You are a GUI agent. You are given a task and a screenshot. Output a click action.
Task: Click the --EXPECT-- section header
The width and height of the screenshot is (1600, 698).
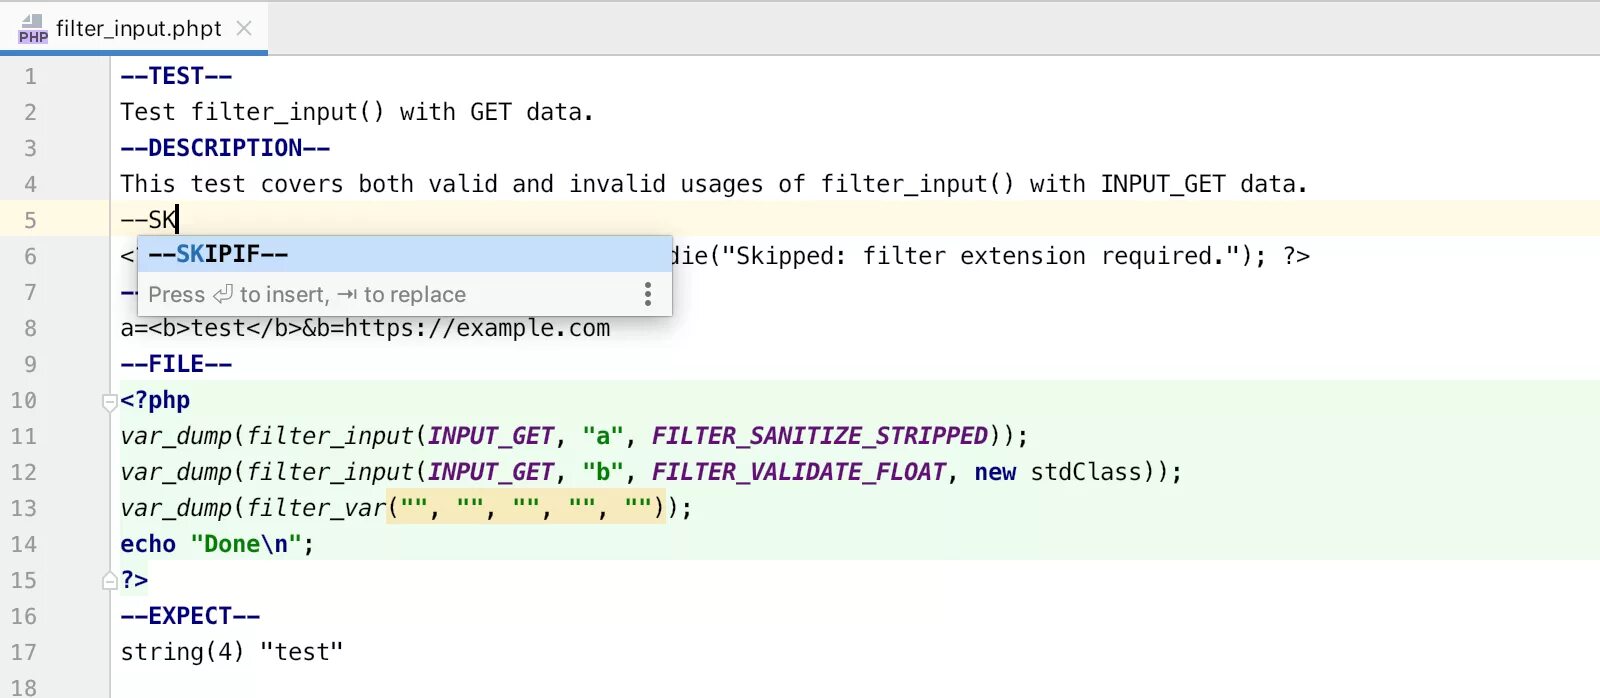click(x=190, y=616)
